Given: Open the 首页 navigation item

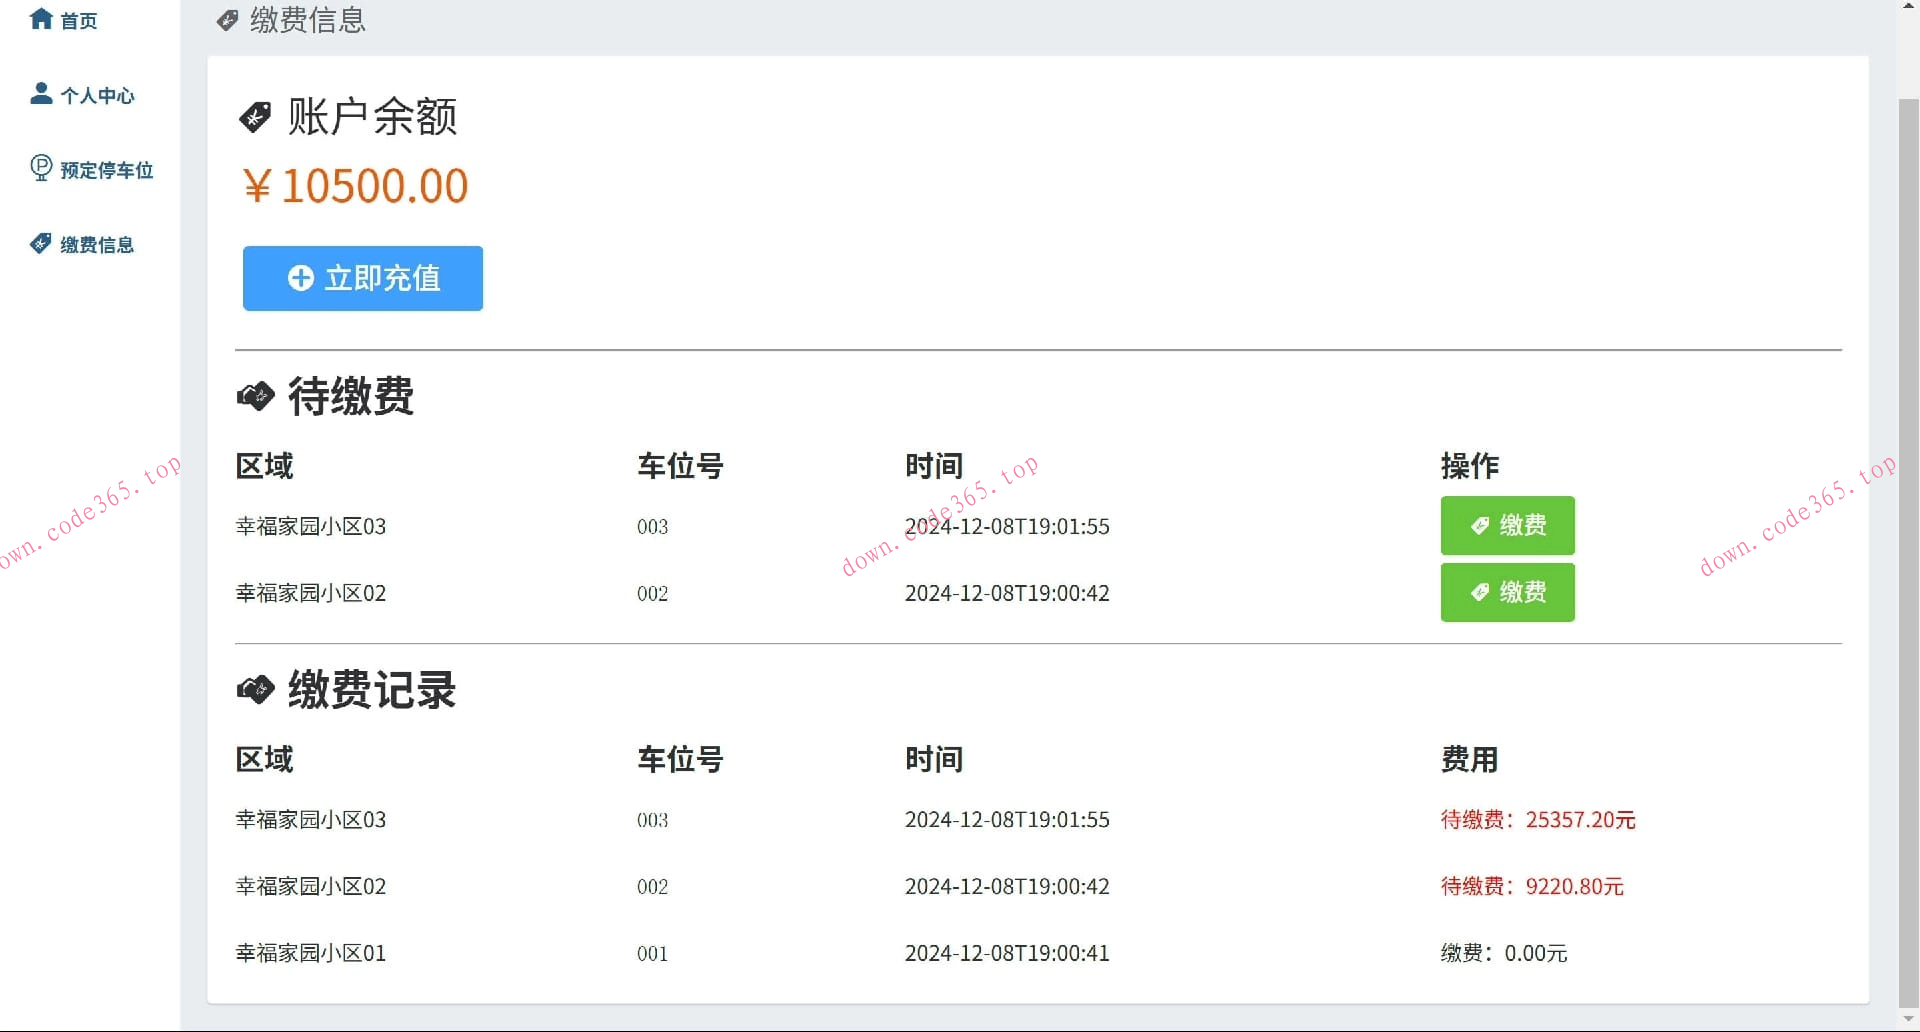Looking at the screenshot, I should (76, 19).
